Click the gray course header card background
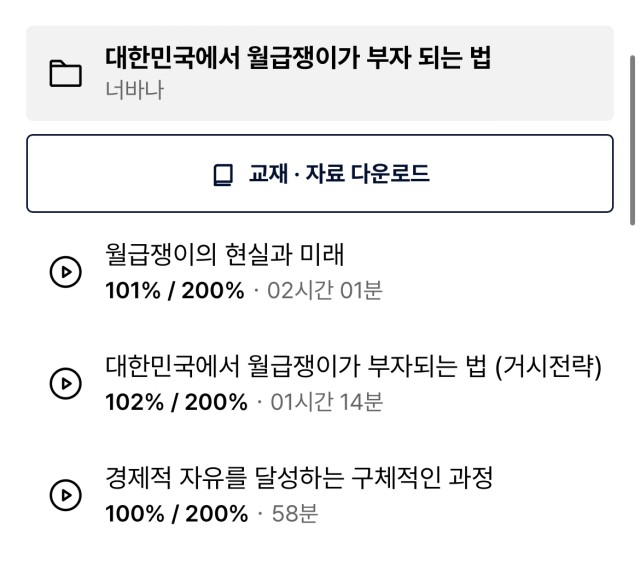Image resolution: width=640 pixels, height=568 pixels. 320,73
